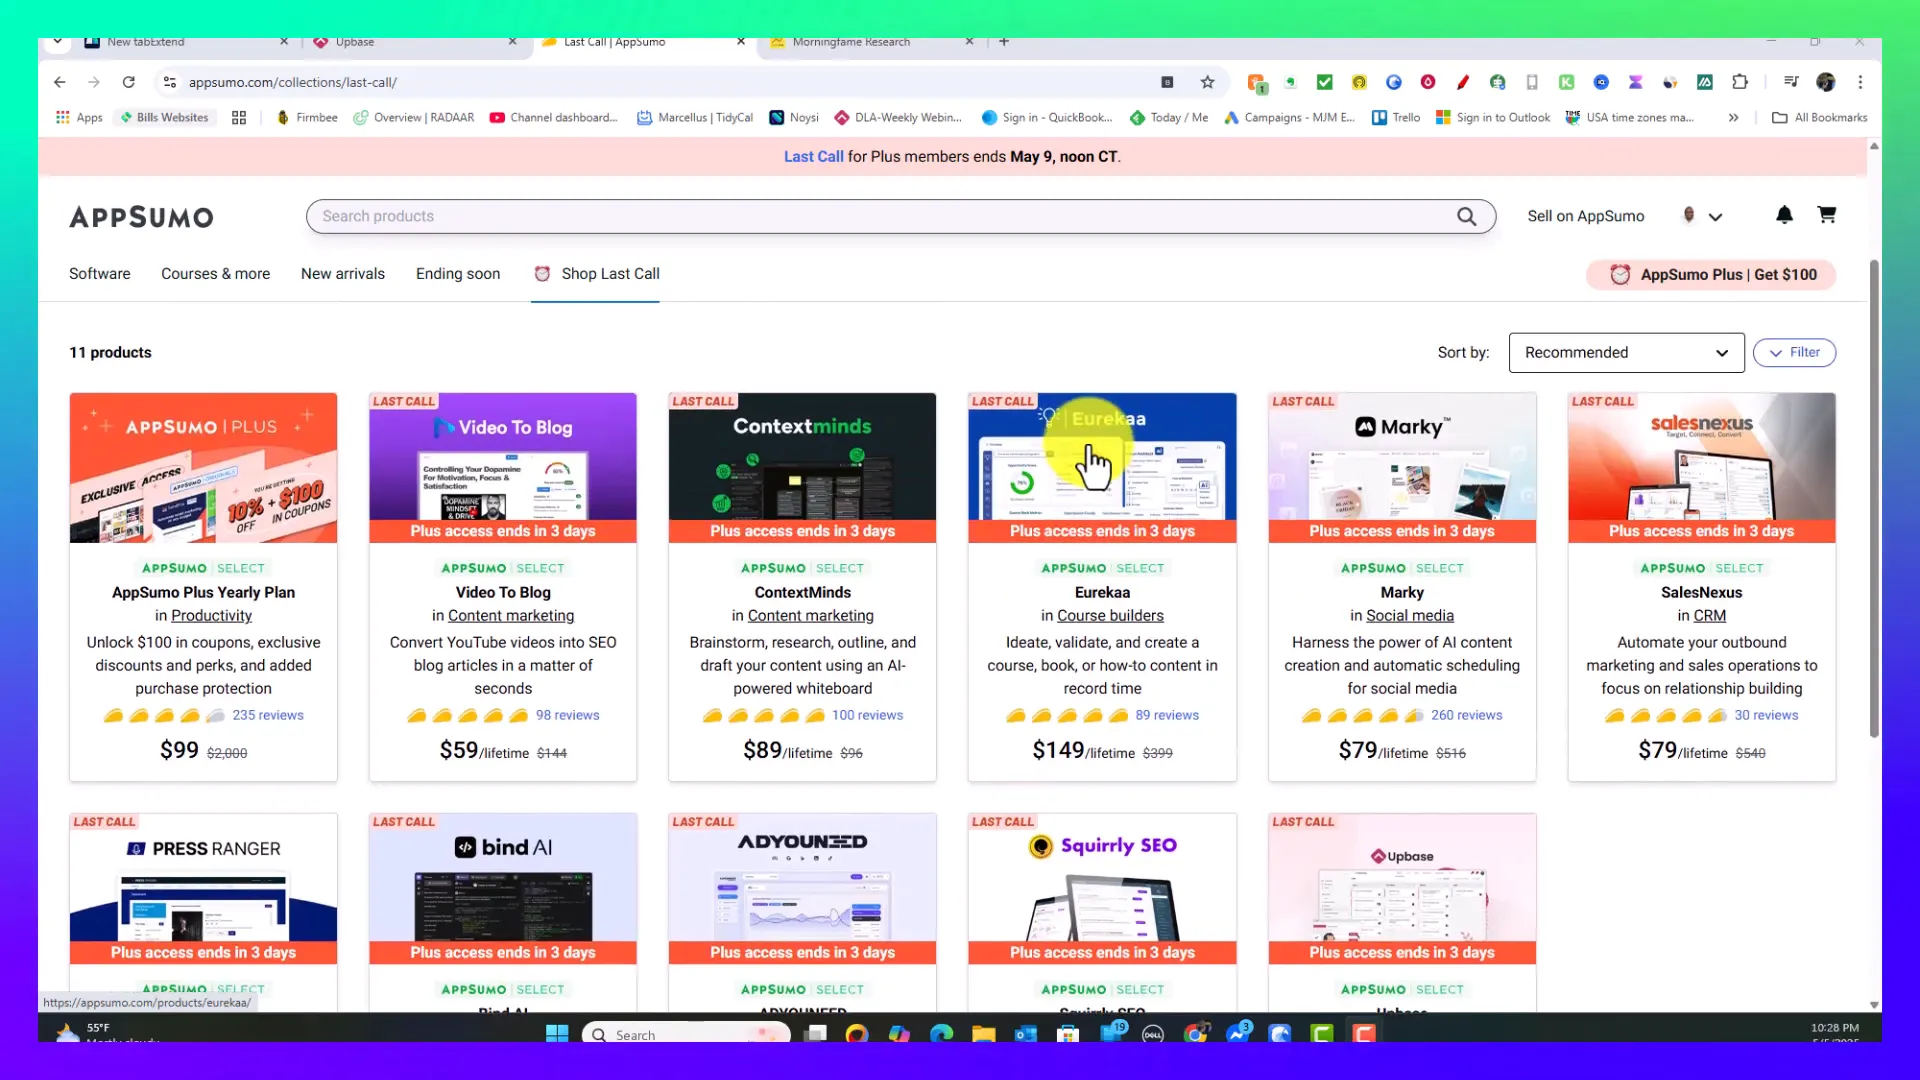This screenshot has width=1920, height=1080.
Task: Go to Ending soon
Action: (x=458, y=274)
